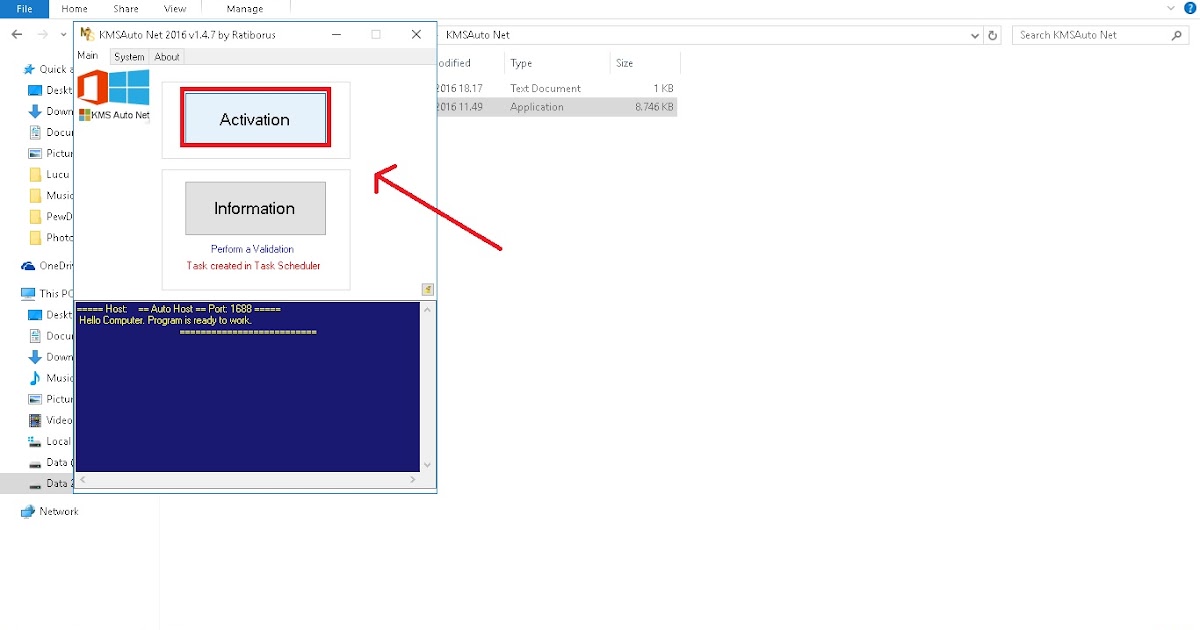This screenshot has width=1200, height=630.
Task: Open the Share ribbon tab
Action: coord(126,8)
